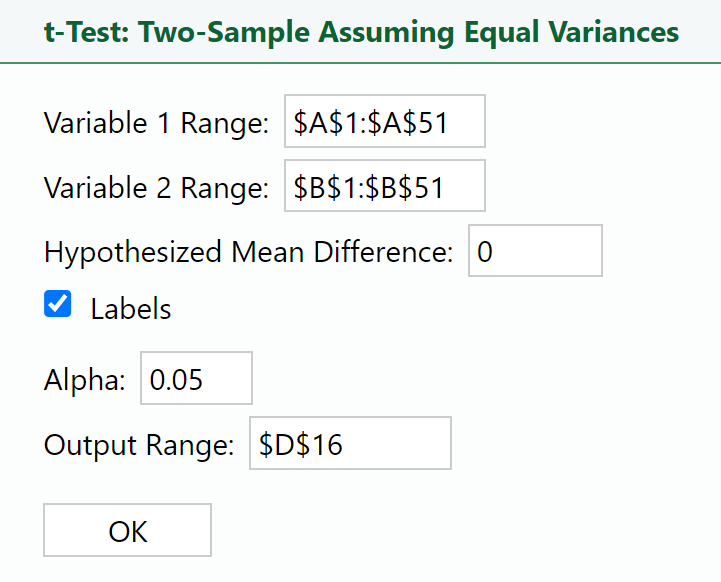Uncheck the Labels checkbox

coord(57,305)
